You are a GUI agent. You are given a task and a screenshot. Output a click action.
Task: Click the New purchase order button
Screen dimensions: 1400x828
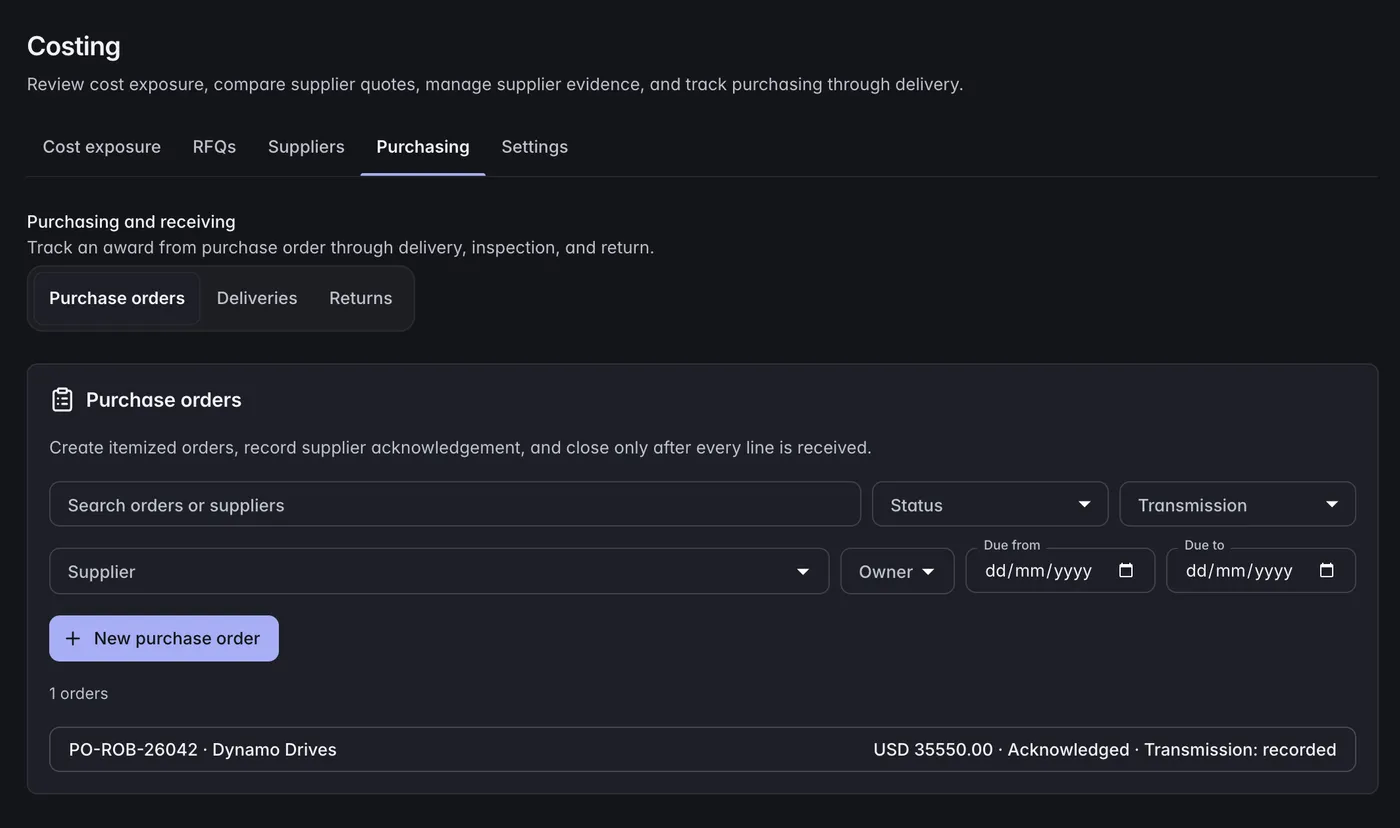(164, 638)
